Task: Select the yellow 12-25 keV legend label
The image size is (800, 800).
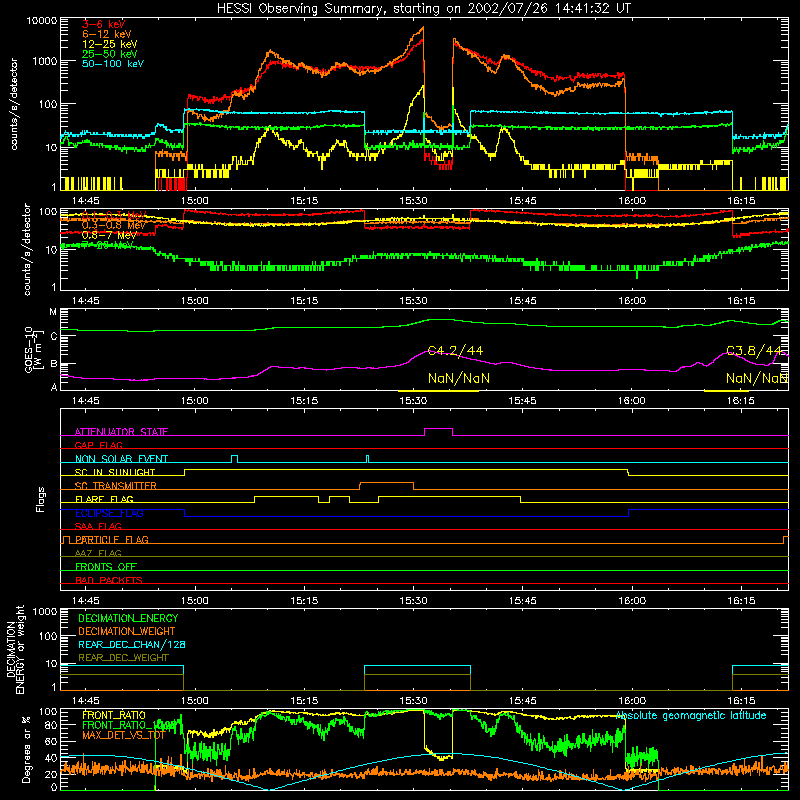Action: pyautogui.click(x=110, y=44)
